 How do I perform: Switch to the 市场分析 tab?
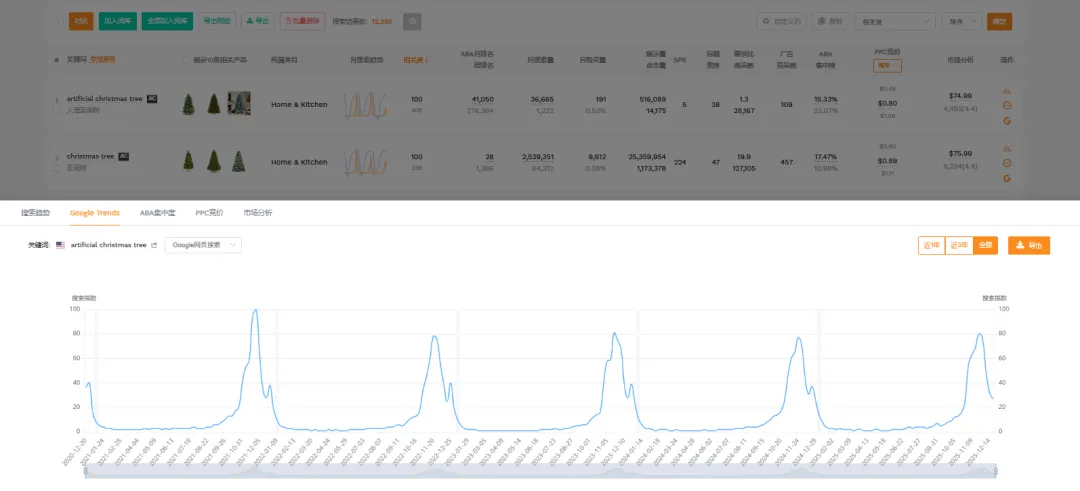tap(258, 213)
